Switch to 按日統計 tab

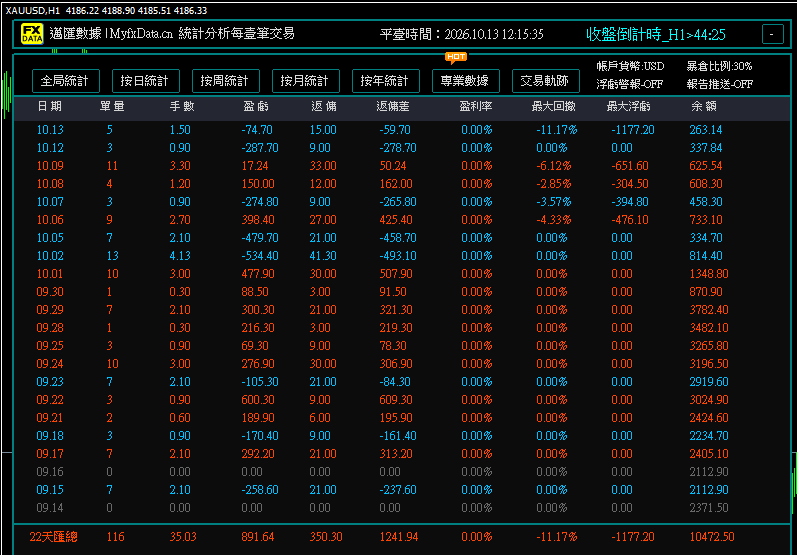tap(146, 81)
